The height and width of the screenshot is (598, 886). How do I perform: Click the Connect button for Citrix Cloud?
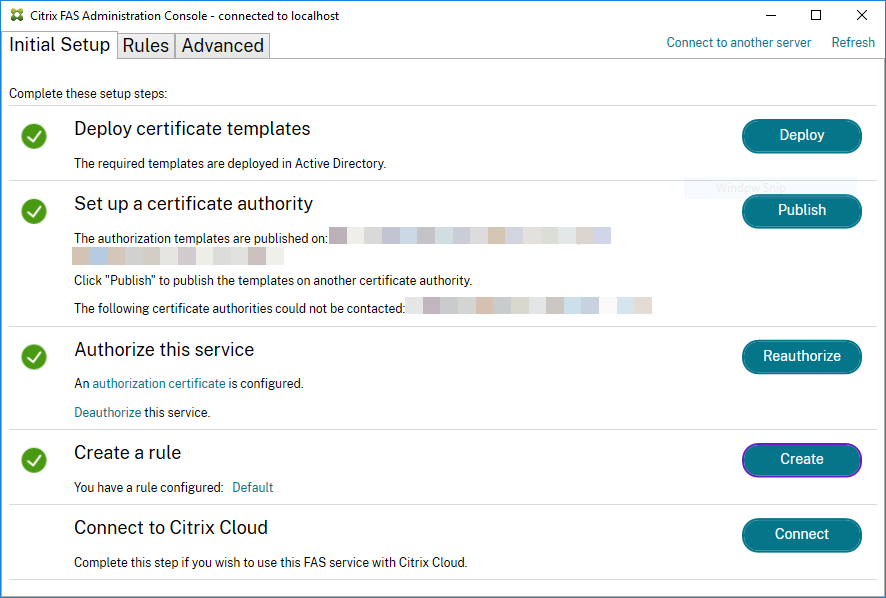(802, 535)
